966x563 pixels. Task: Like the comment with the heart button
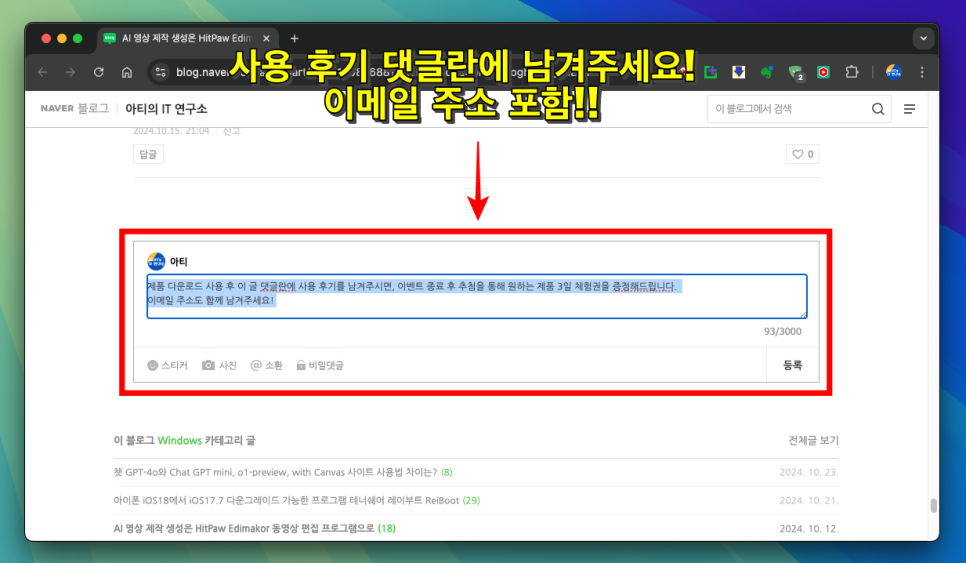click(802, 154)
